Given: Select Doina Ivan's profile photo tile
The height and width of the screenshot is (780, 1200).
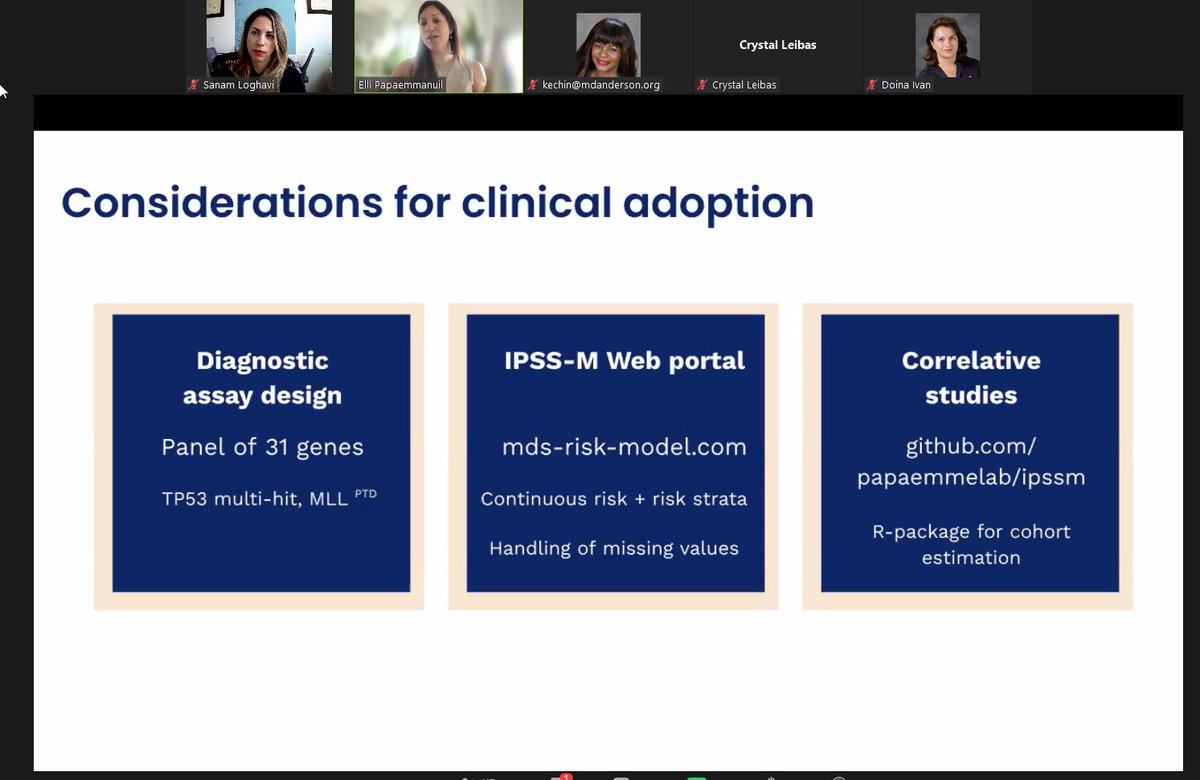Looking at the screenshot, I should point(947,45).
